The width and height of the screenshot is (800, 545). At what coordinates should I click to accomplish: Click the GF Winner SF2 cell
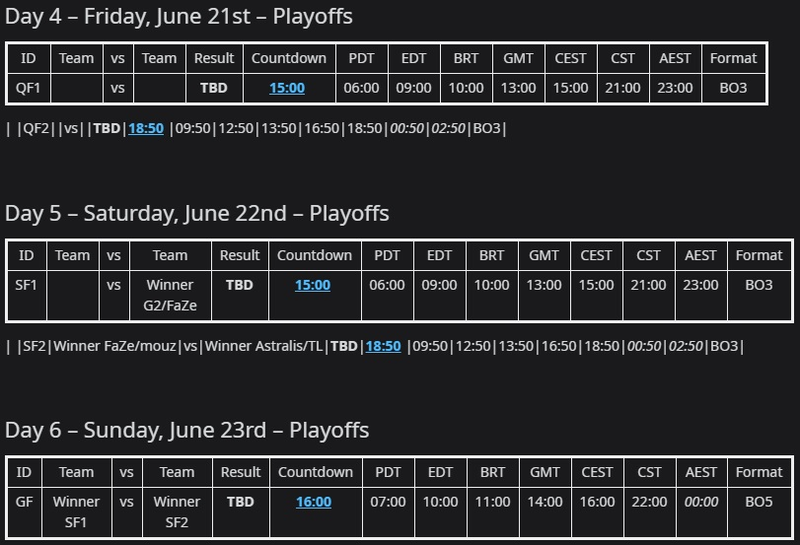(177, 512)
